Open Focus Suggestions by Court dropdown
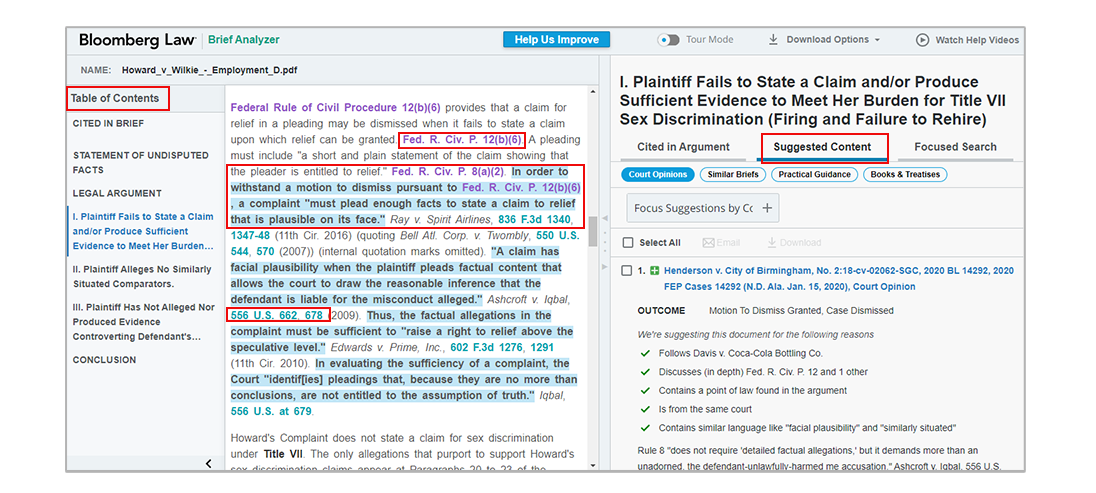Image resolution: width=1096 pixels, height=493 pixels. click(702, 208)
